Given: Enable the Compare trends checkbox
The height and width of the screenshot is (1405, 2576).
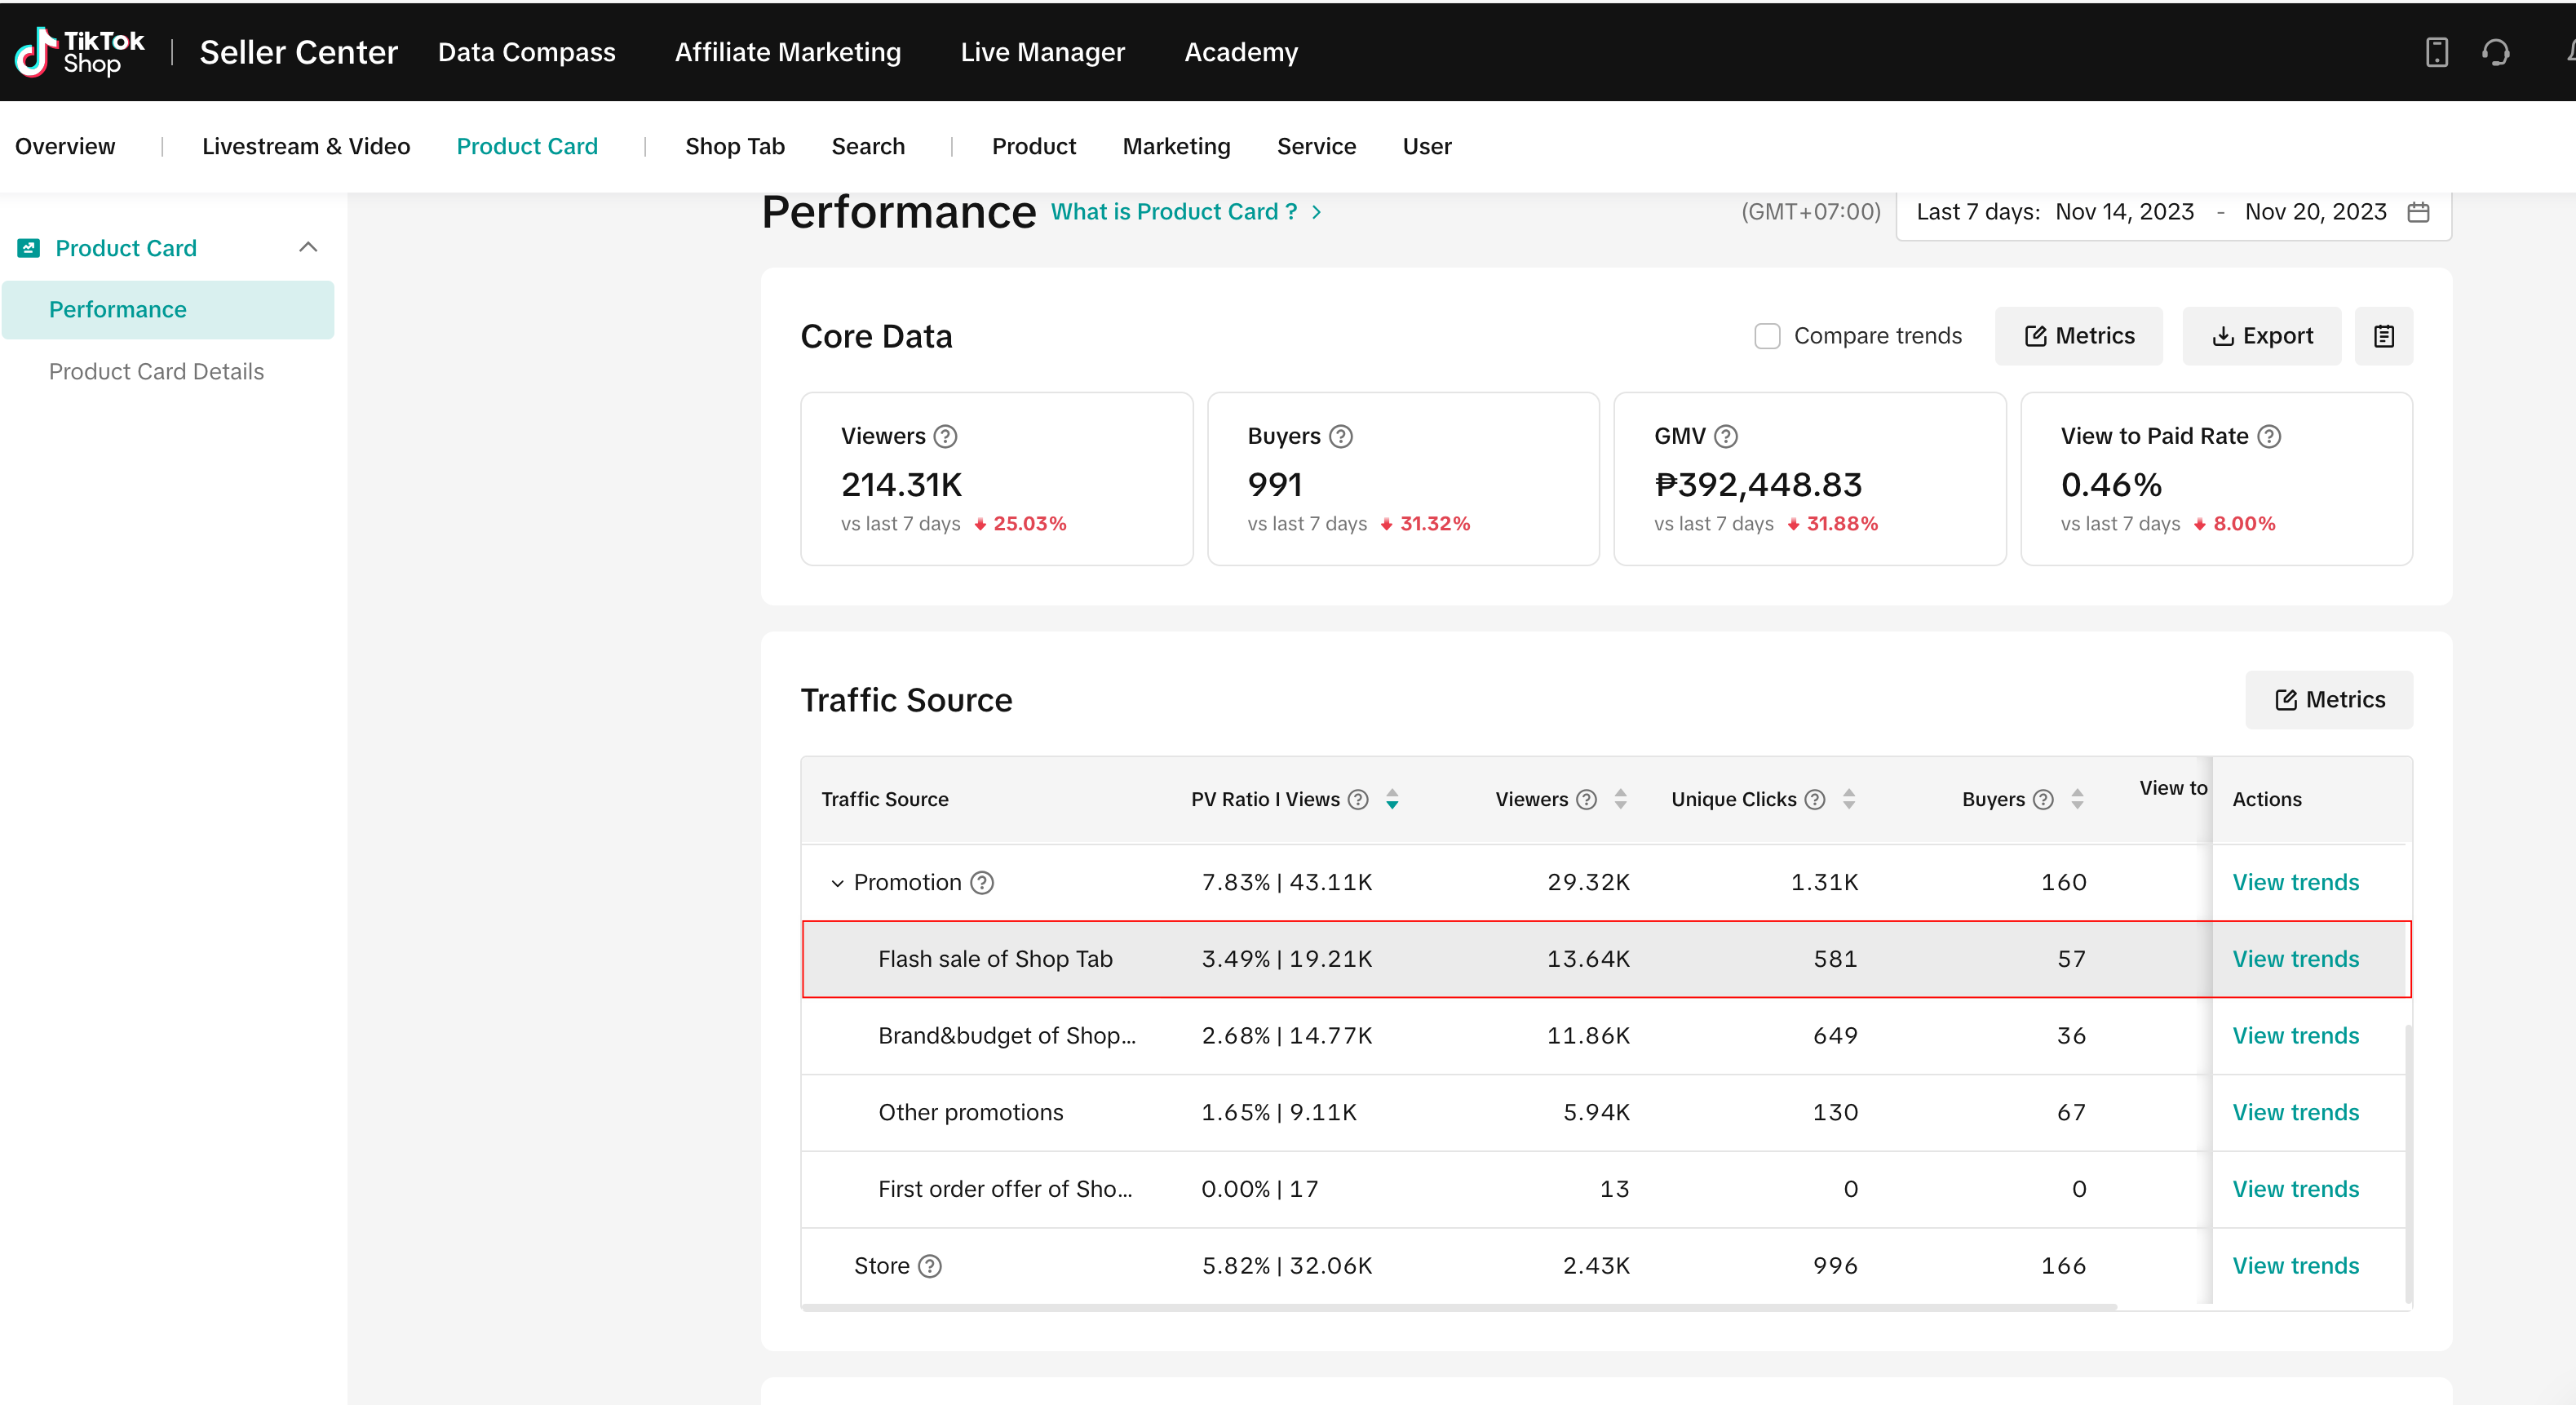Looking at the screenshot, I should click(x=1767, y=336).
